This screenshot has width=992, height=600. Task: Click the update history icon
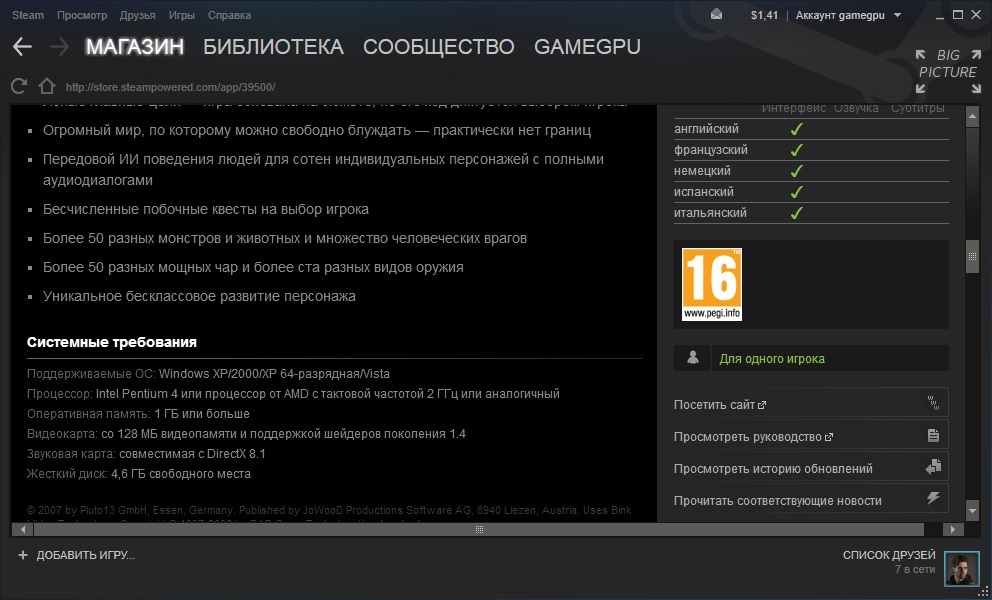click(933, 467)
